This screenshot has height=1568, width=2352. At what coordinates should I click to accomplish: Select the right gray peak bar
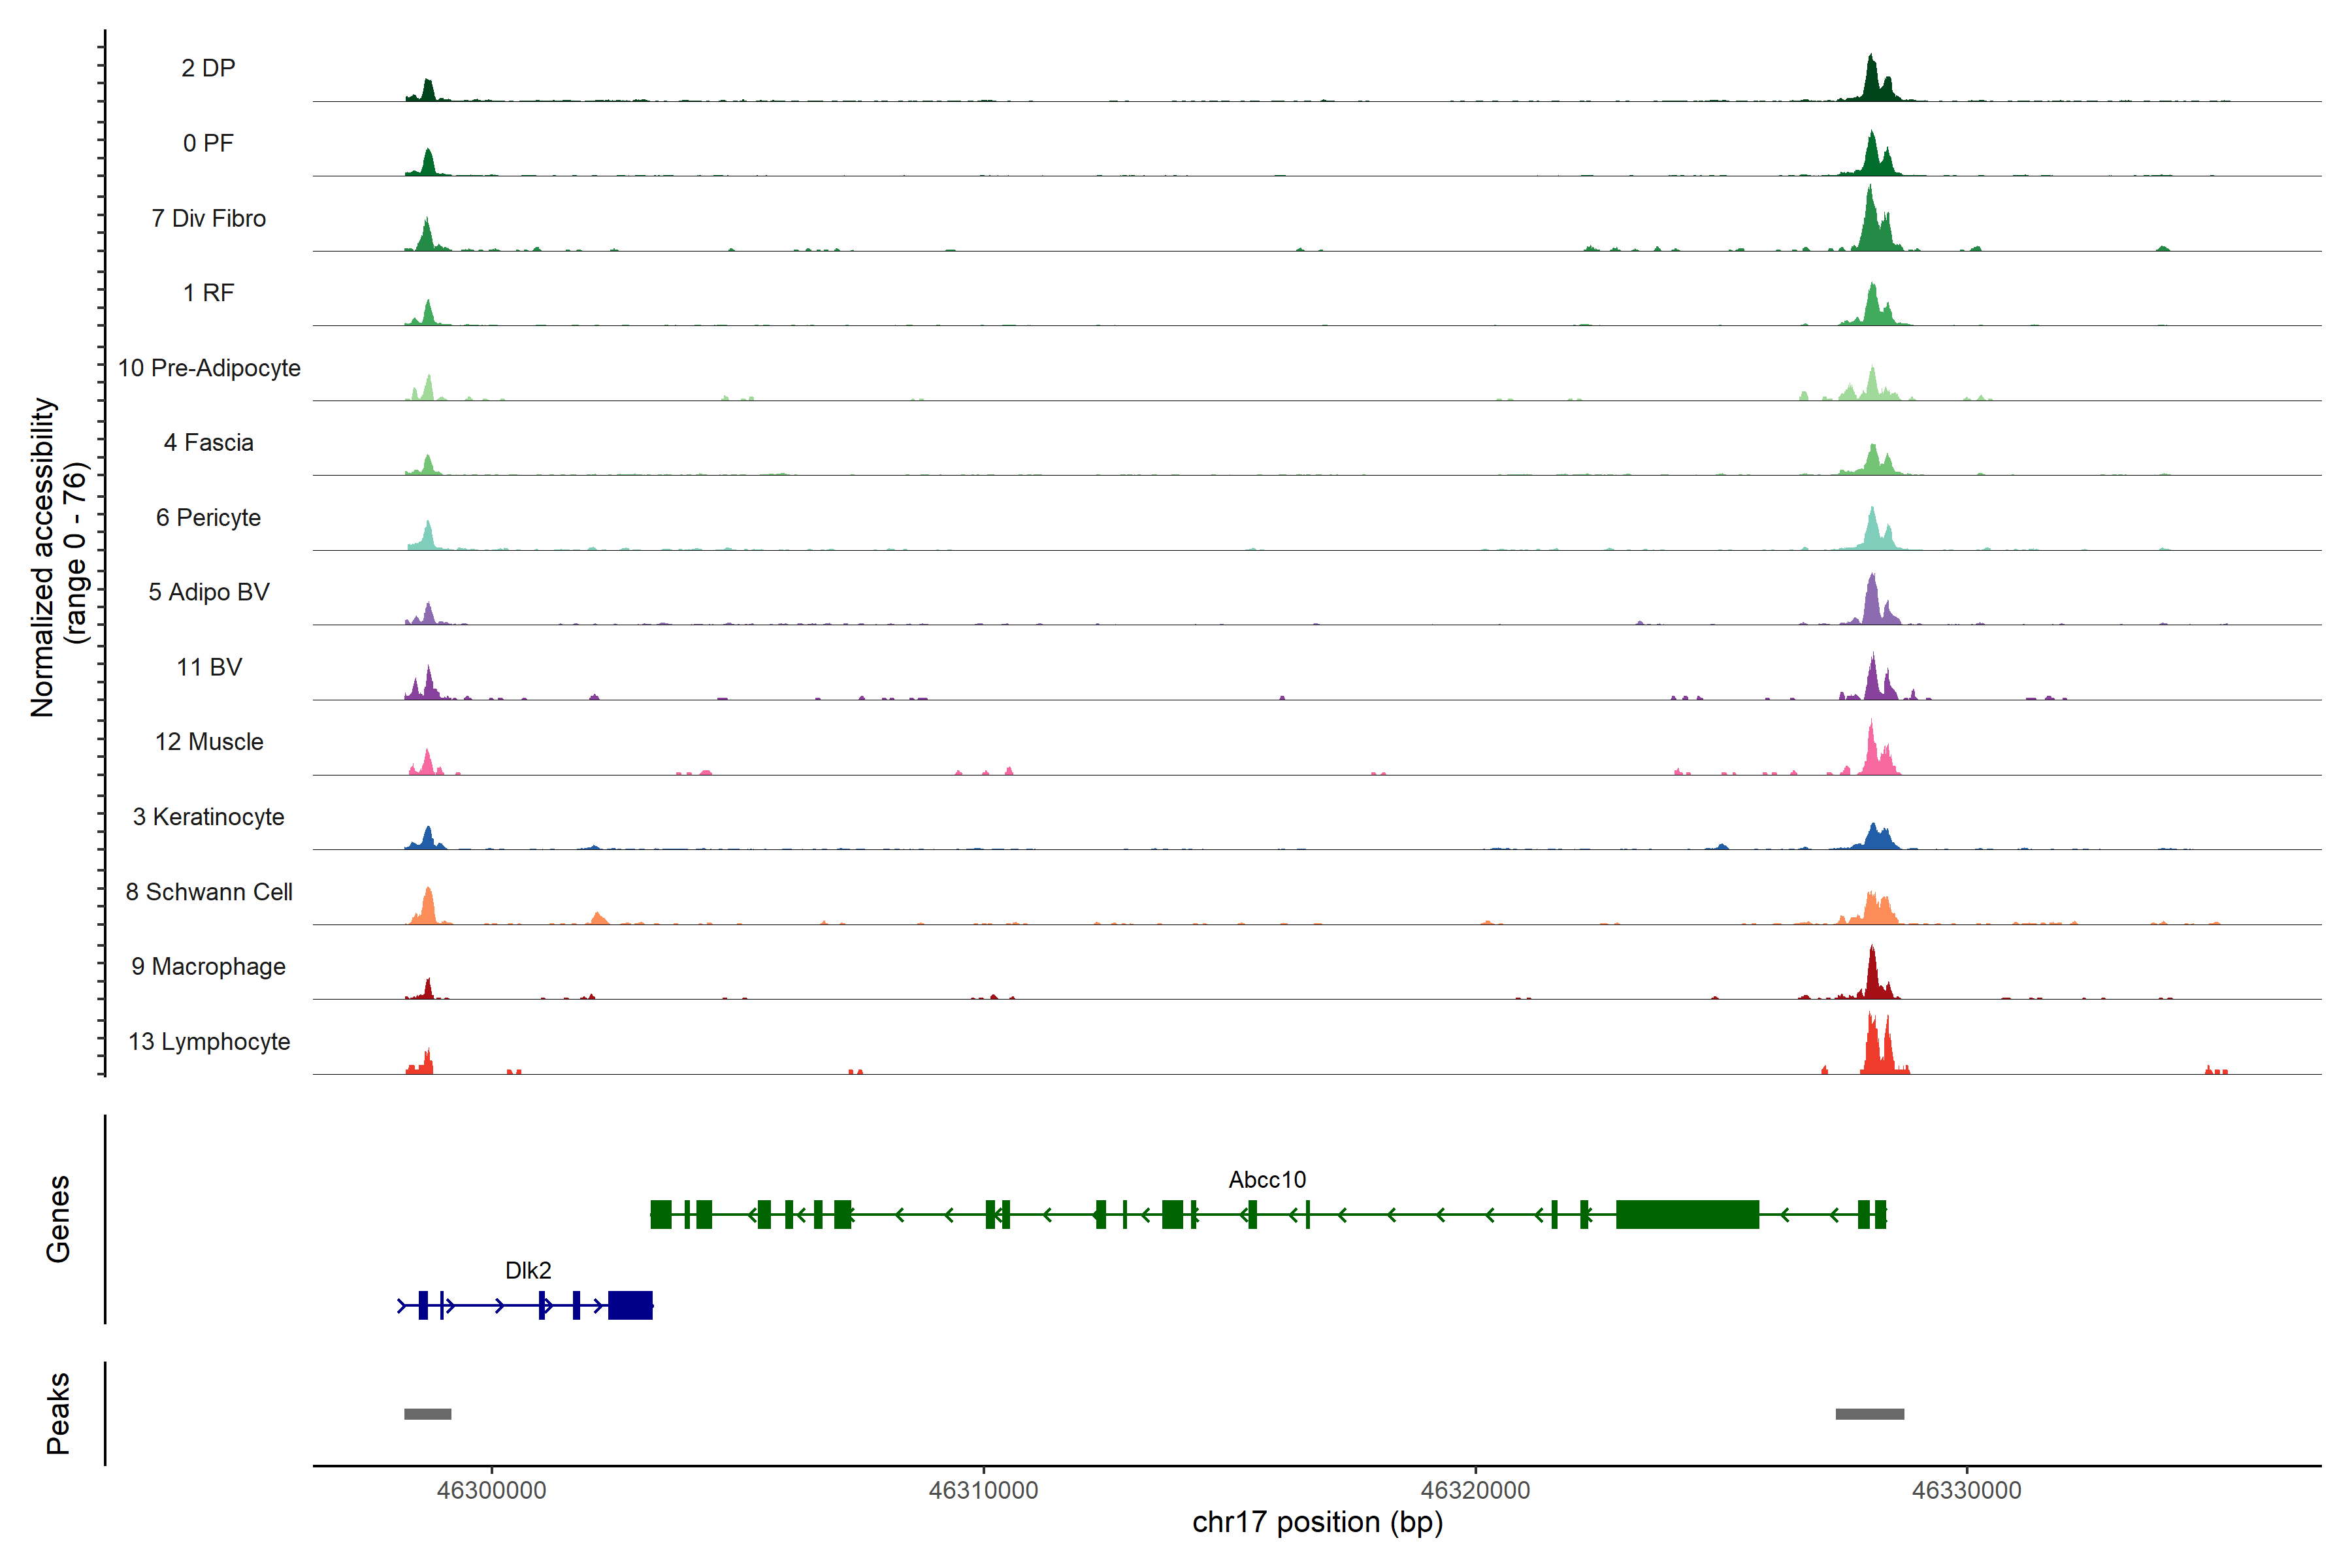(1869, 1414)
